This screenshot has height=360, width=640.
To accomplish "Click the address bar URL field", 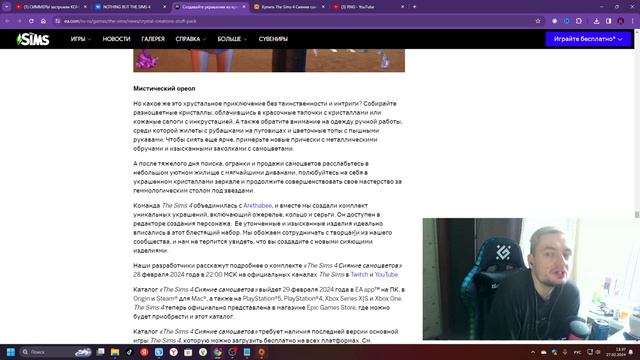I will [298, 21].
